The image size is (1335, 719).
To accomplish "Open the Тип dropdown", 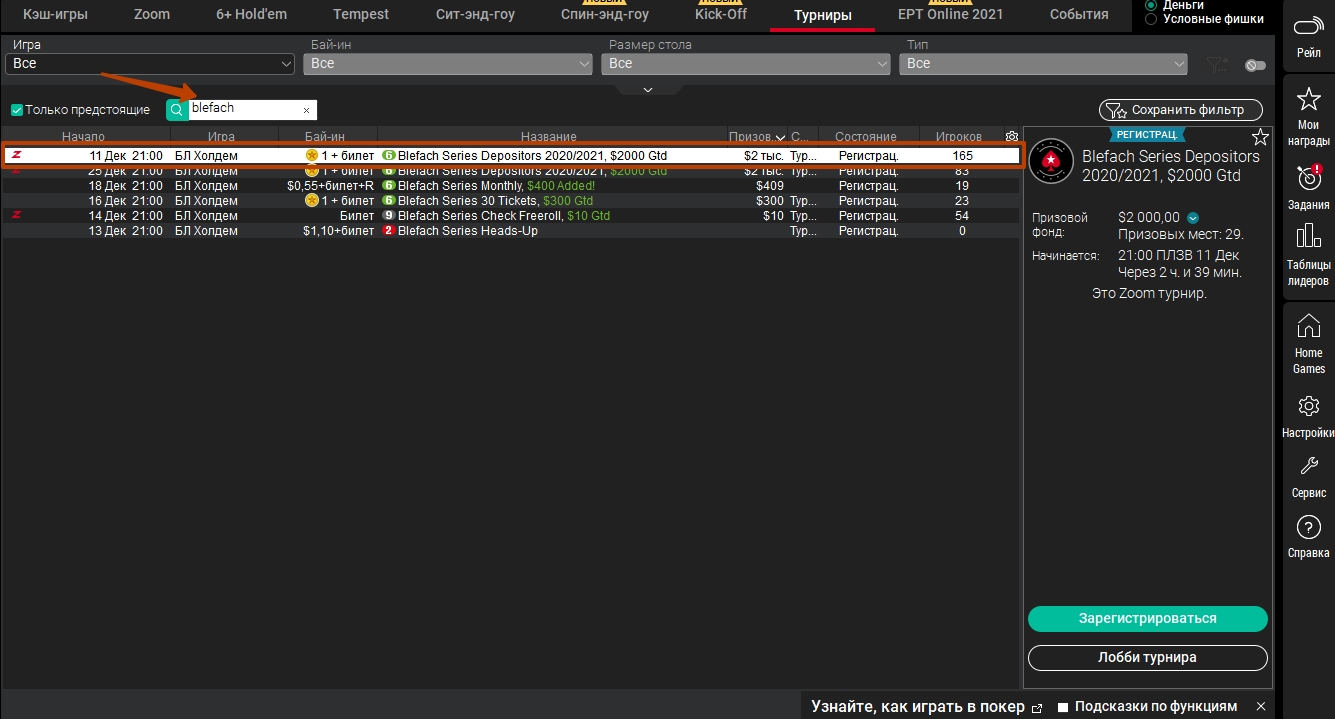I will [x=1043, y=63].
